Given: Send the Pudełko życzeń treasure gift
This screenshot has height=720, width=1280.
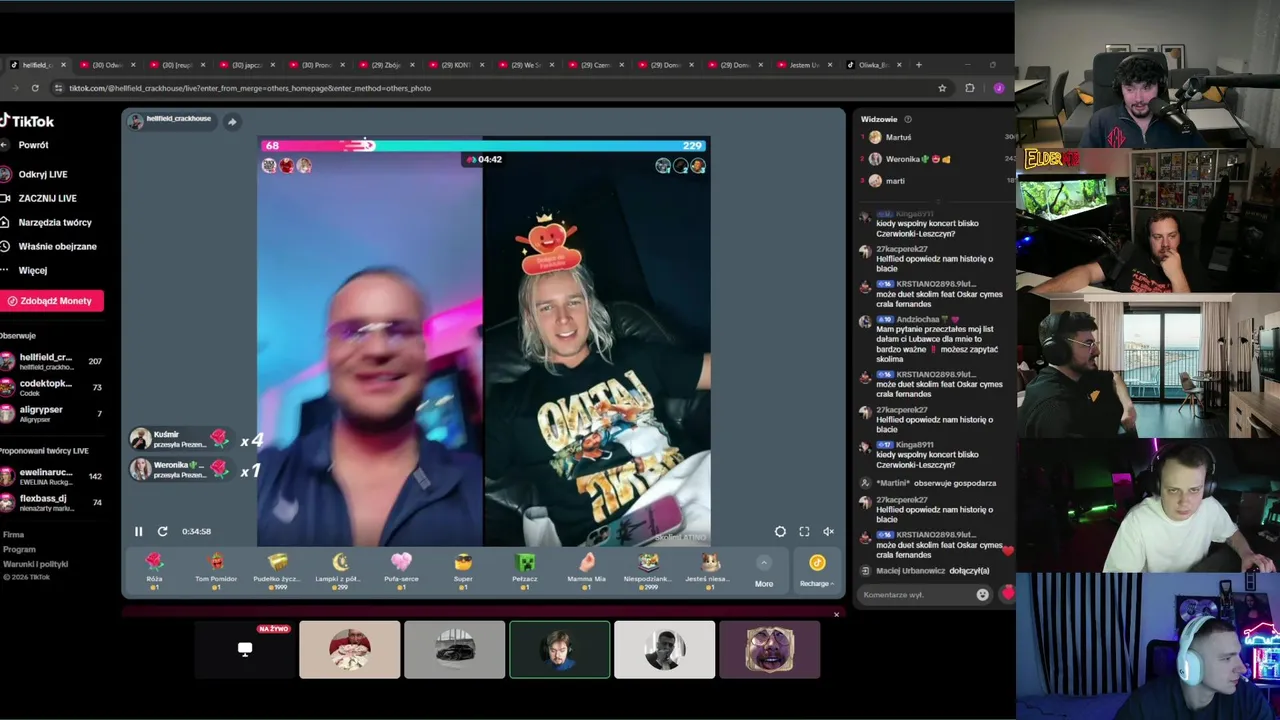Looking at the screenshot, I should [x=278, y=570].
